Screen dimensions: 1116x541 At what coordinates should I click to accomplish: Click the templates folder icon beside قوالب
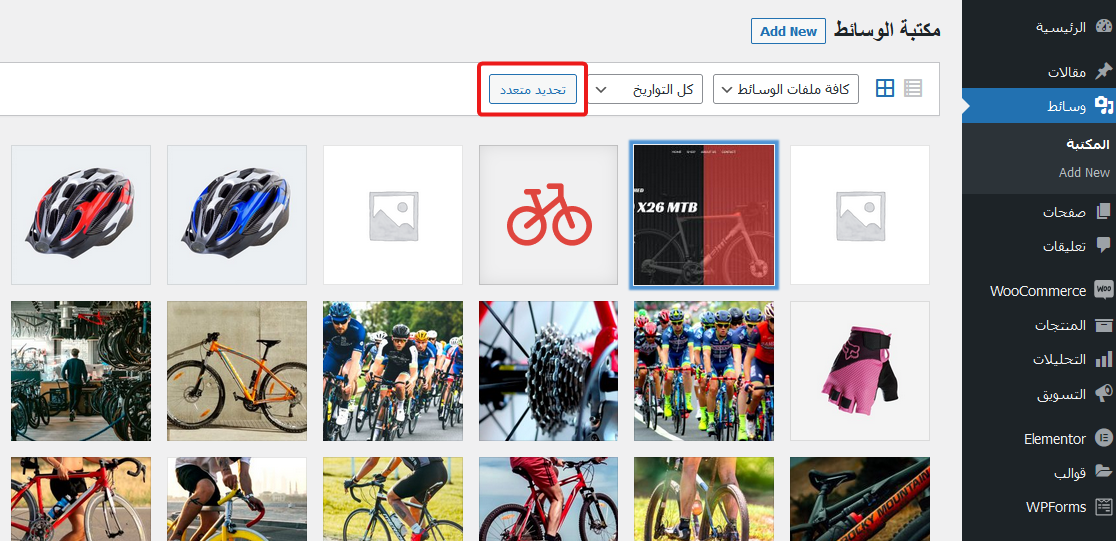coord(1103,473)
